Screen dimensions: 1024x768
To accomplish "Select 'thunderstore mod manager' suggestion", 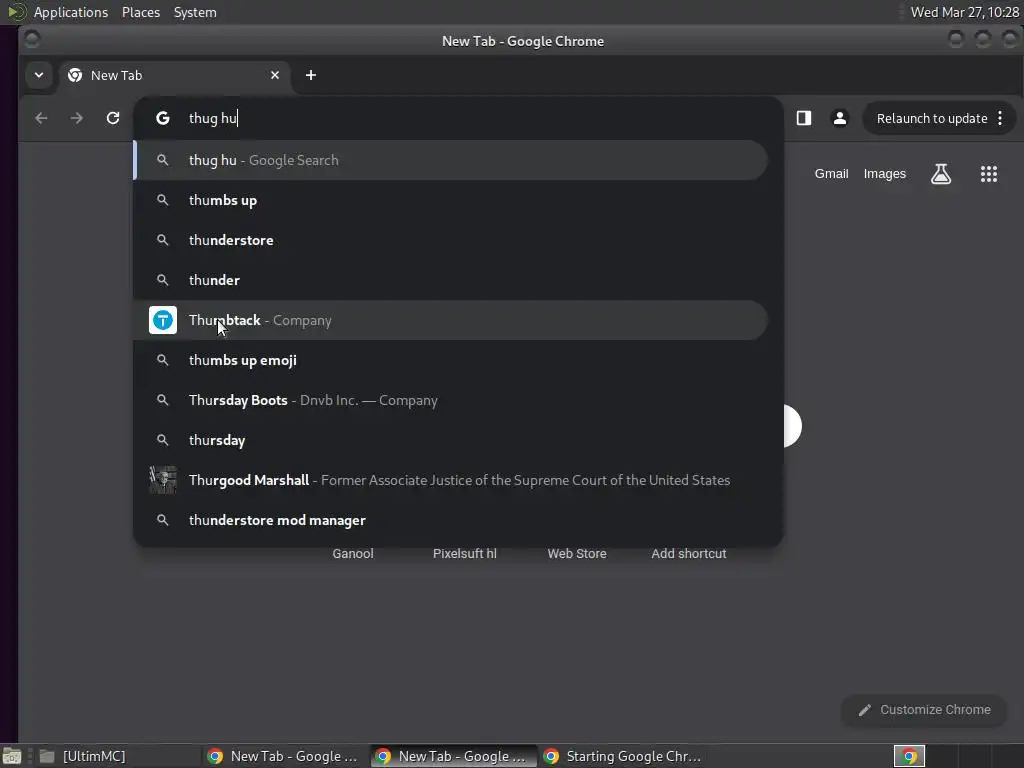I will (451, 520).
